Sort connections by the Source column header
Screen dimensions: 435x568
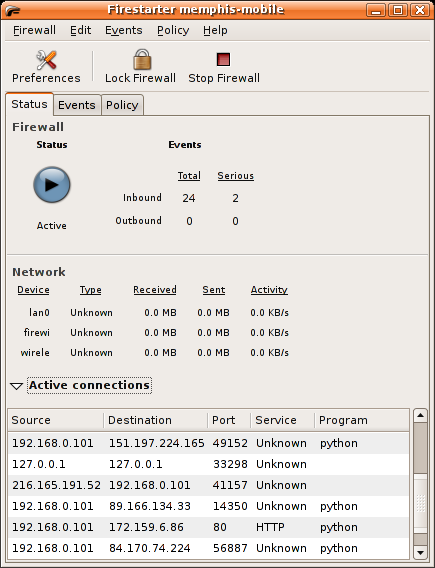[x=56, y=420]
